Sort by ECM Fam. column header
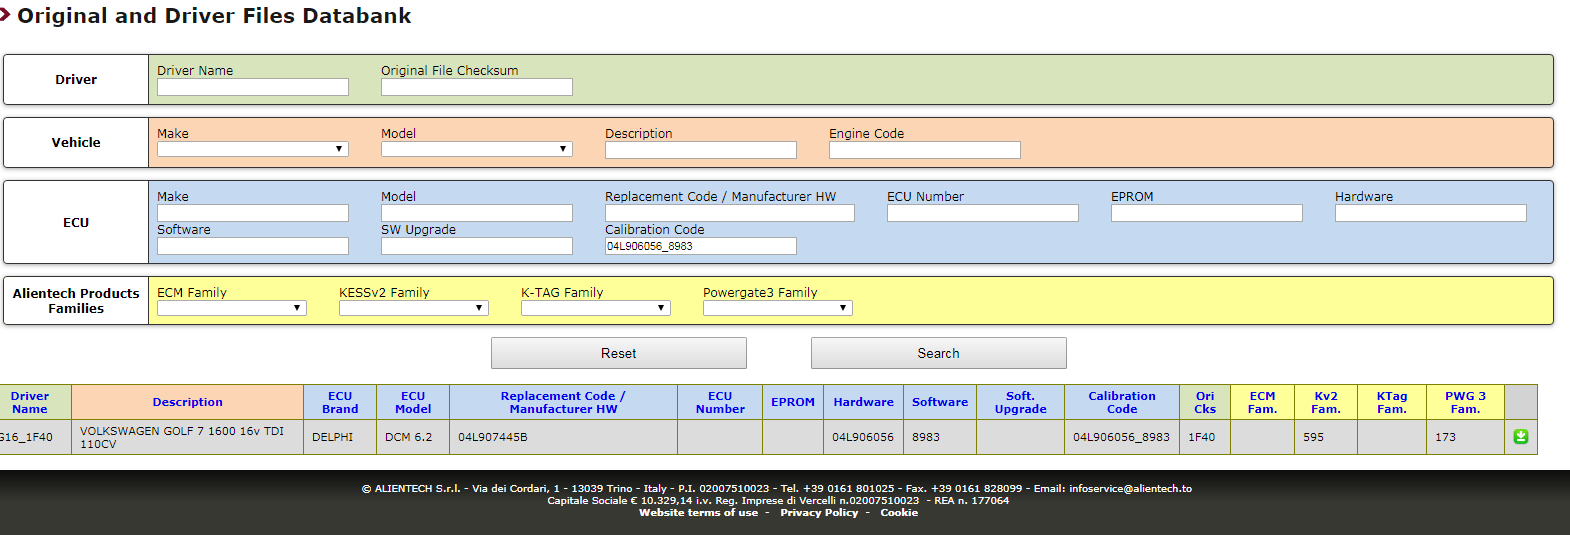This screenshot has height=535, width=1570. click(x=1263, y=402)
